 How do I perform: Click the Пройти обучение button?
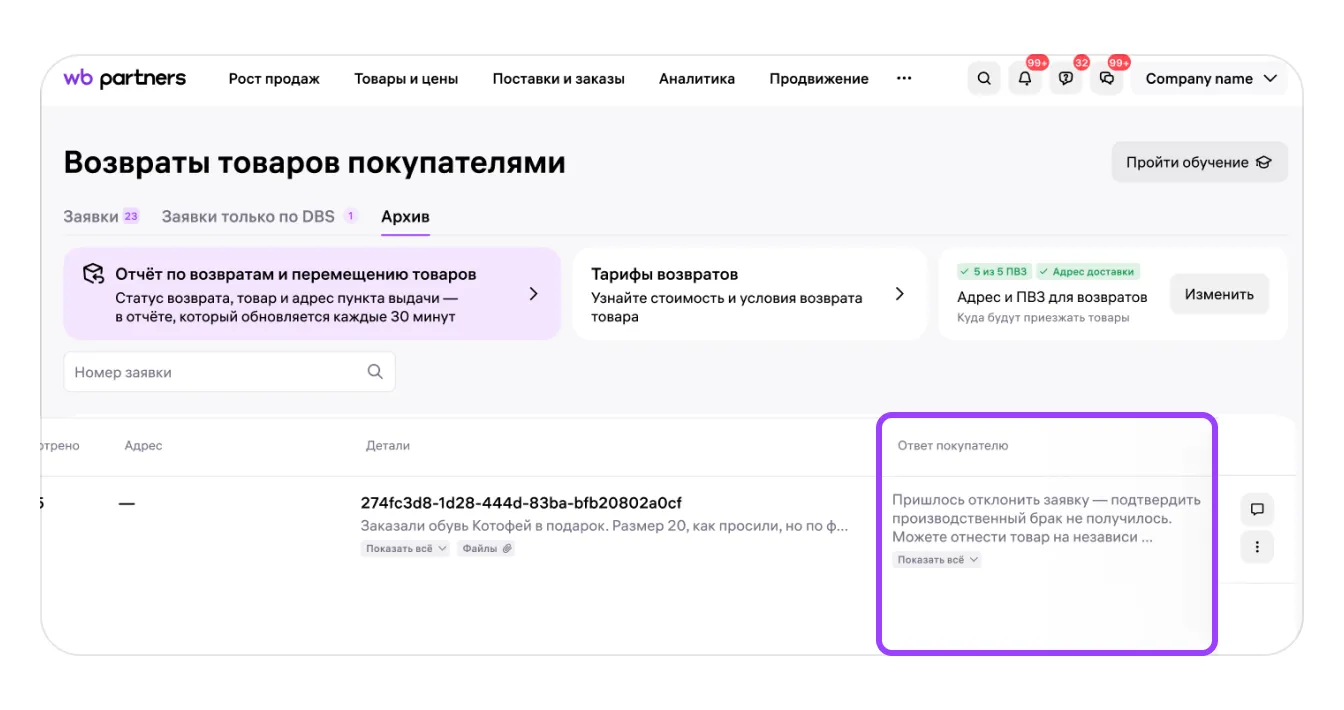tap(1198, 162)
